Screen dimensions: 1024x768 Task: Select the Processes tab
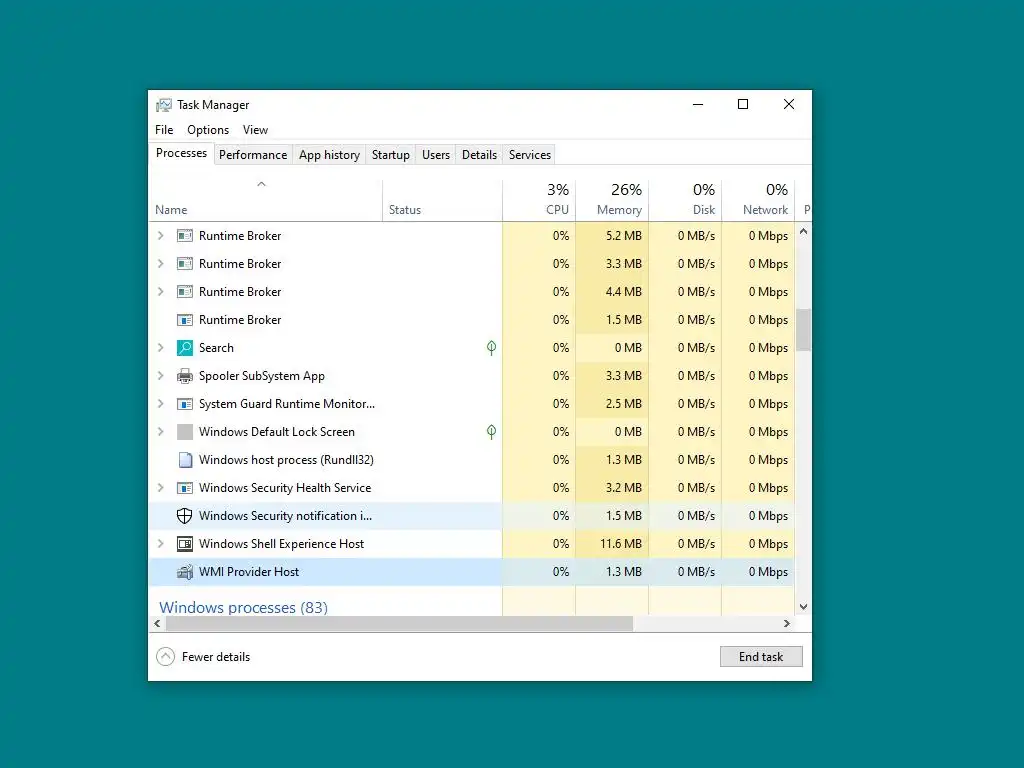click(x=182, y=153)
